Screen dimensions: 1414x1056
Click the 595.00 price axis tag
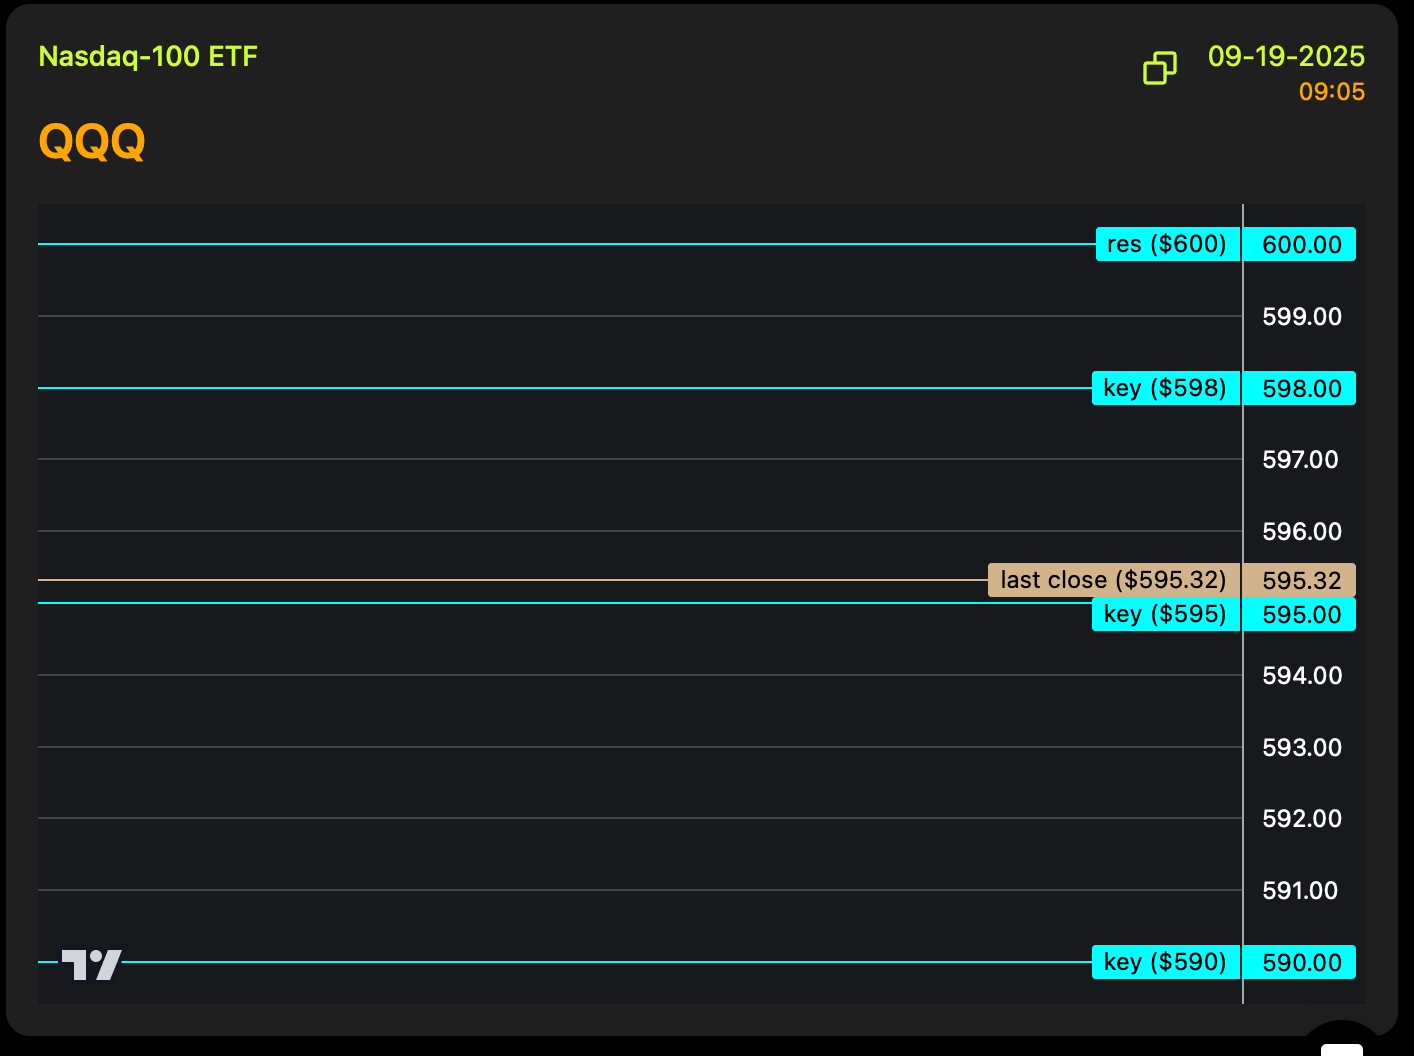pyautogui.click(x=1301, y=614)
